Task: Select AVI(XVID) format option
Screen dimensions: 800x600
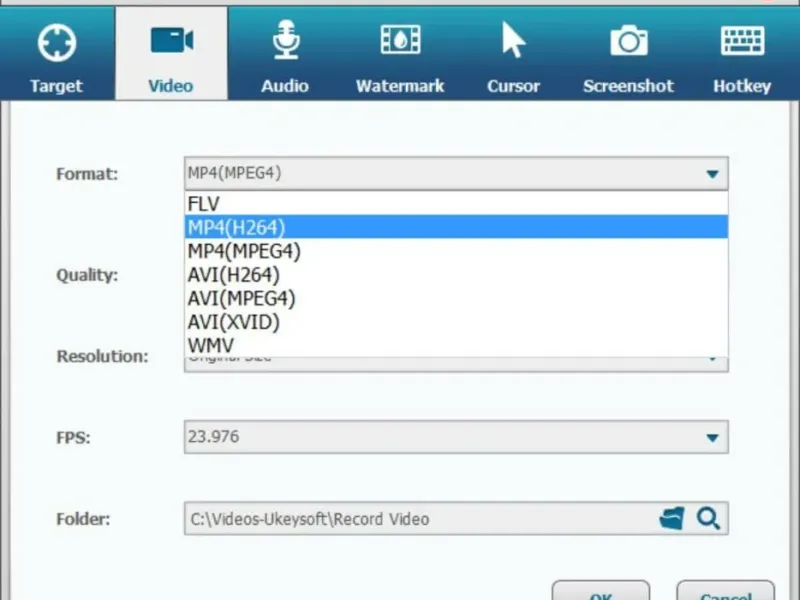Action: tap(456, 322)
